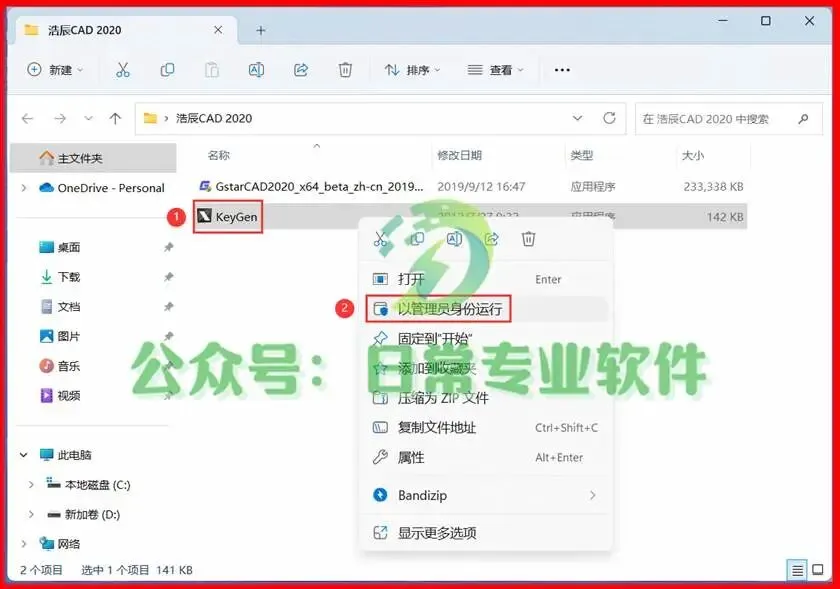Open the Bandizip submenu
This screenshot has width=840, height=589.
[x=486, y=495]
